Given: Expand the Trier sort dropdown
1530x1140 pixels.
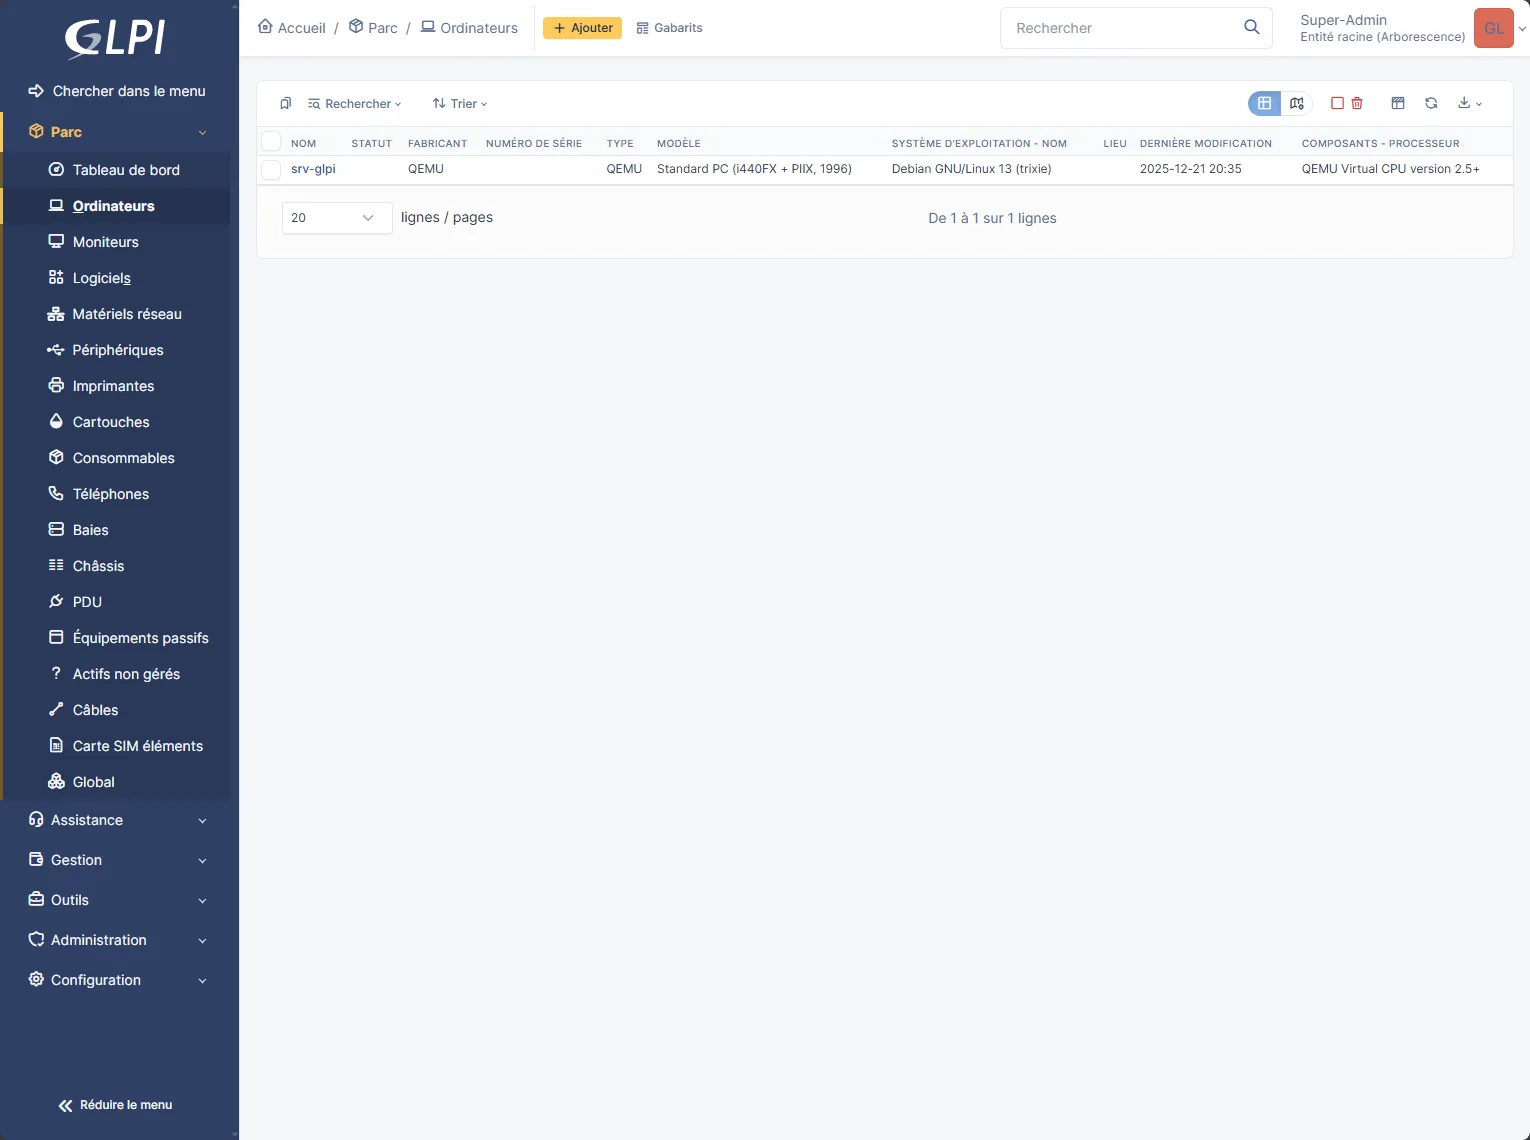Looking at the screenshot, I should pyautogui.click(x=460, y=104).
